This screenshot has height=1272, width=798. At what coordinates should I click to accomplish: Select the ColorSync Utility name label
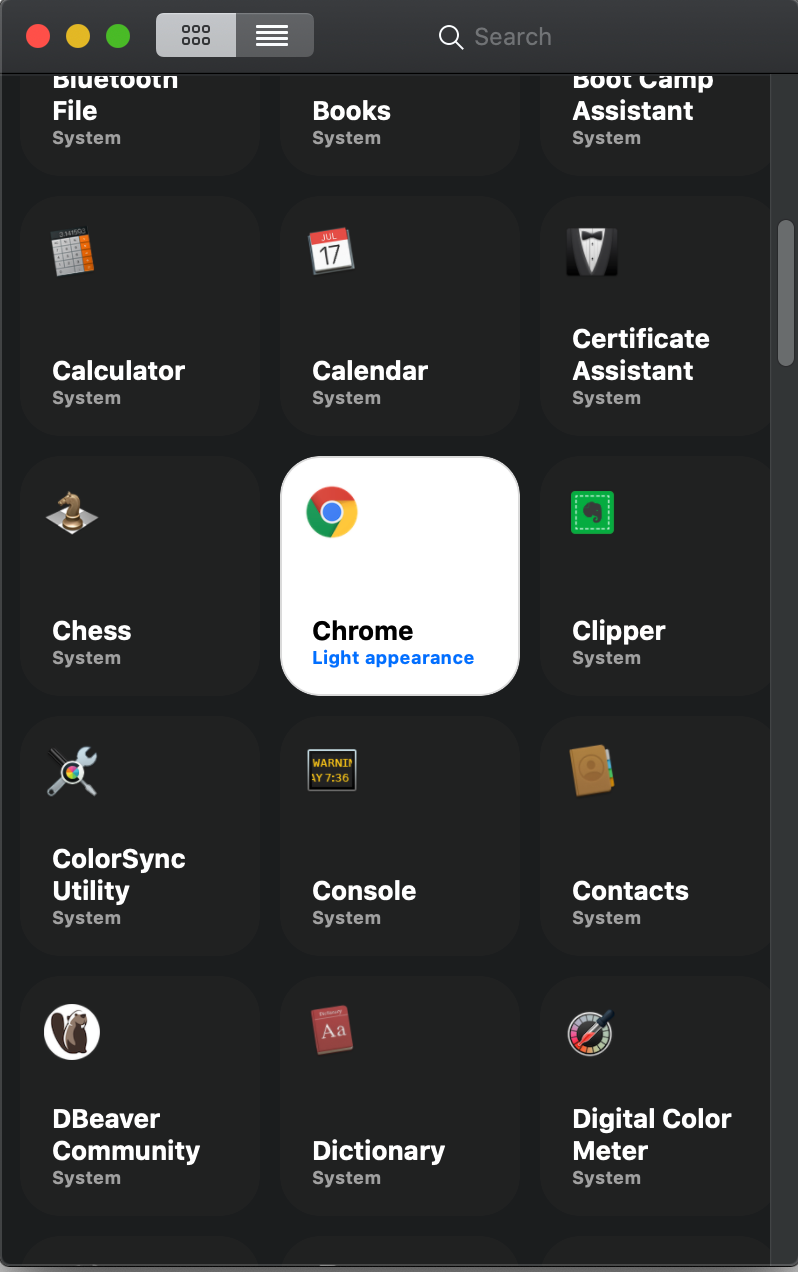(x=119, y=875)
